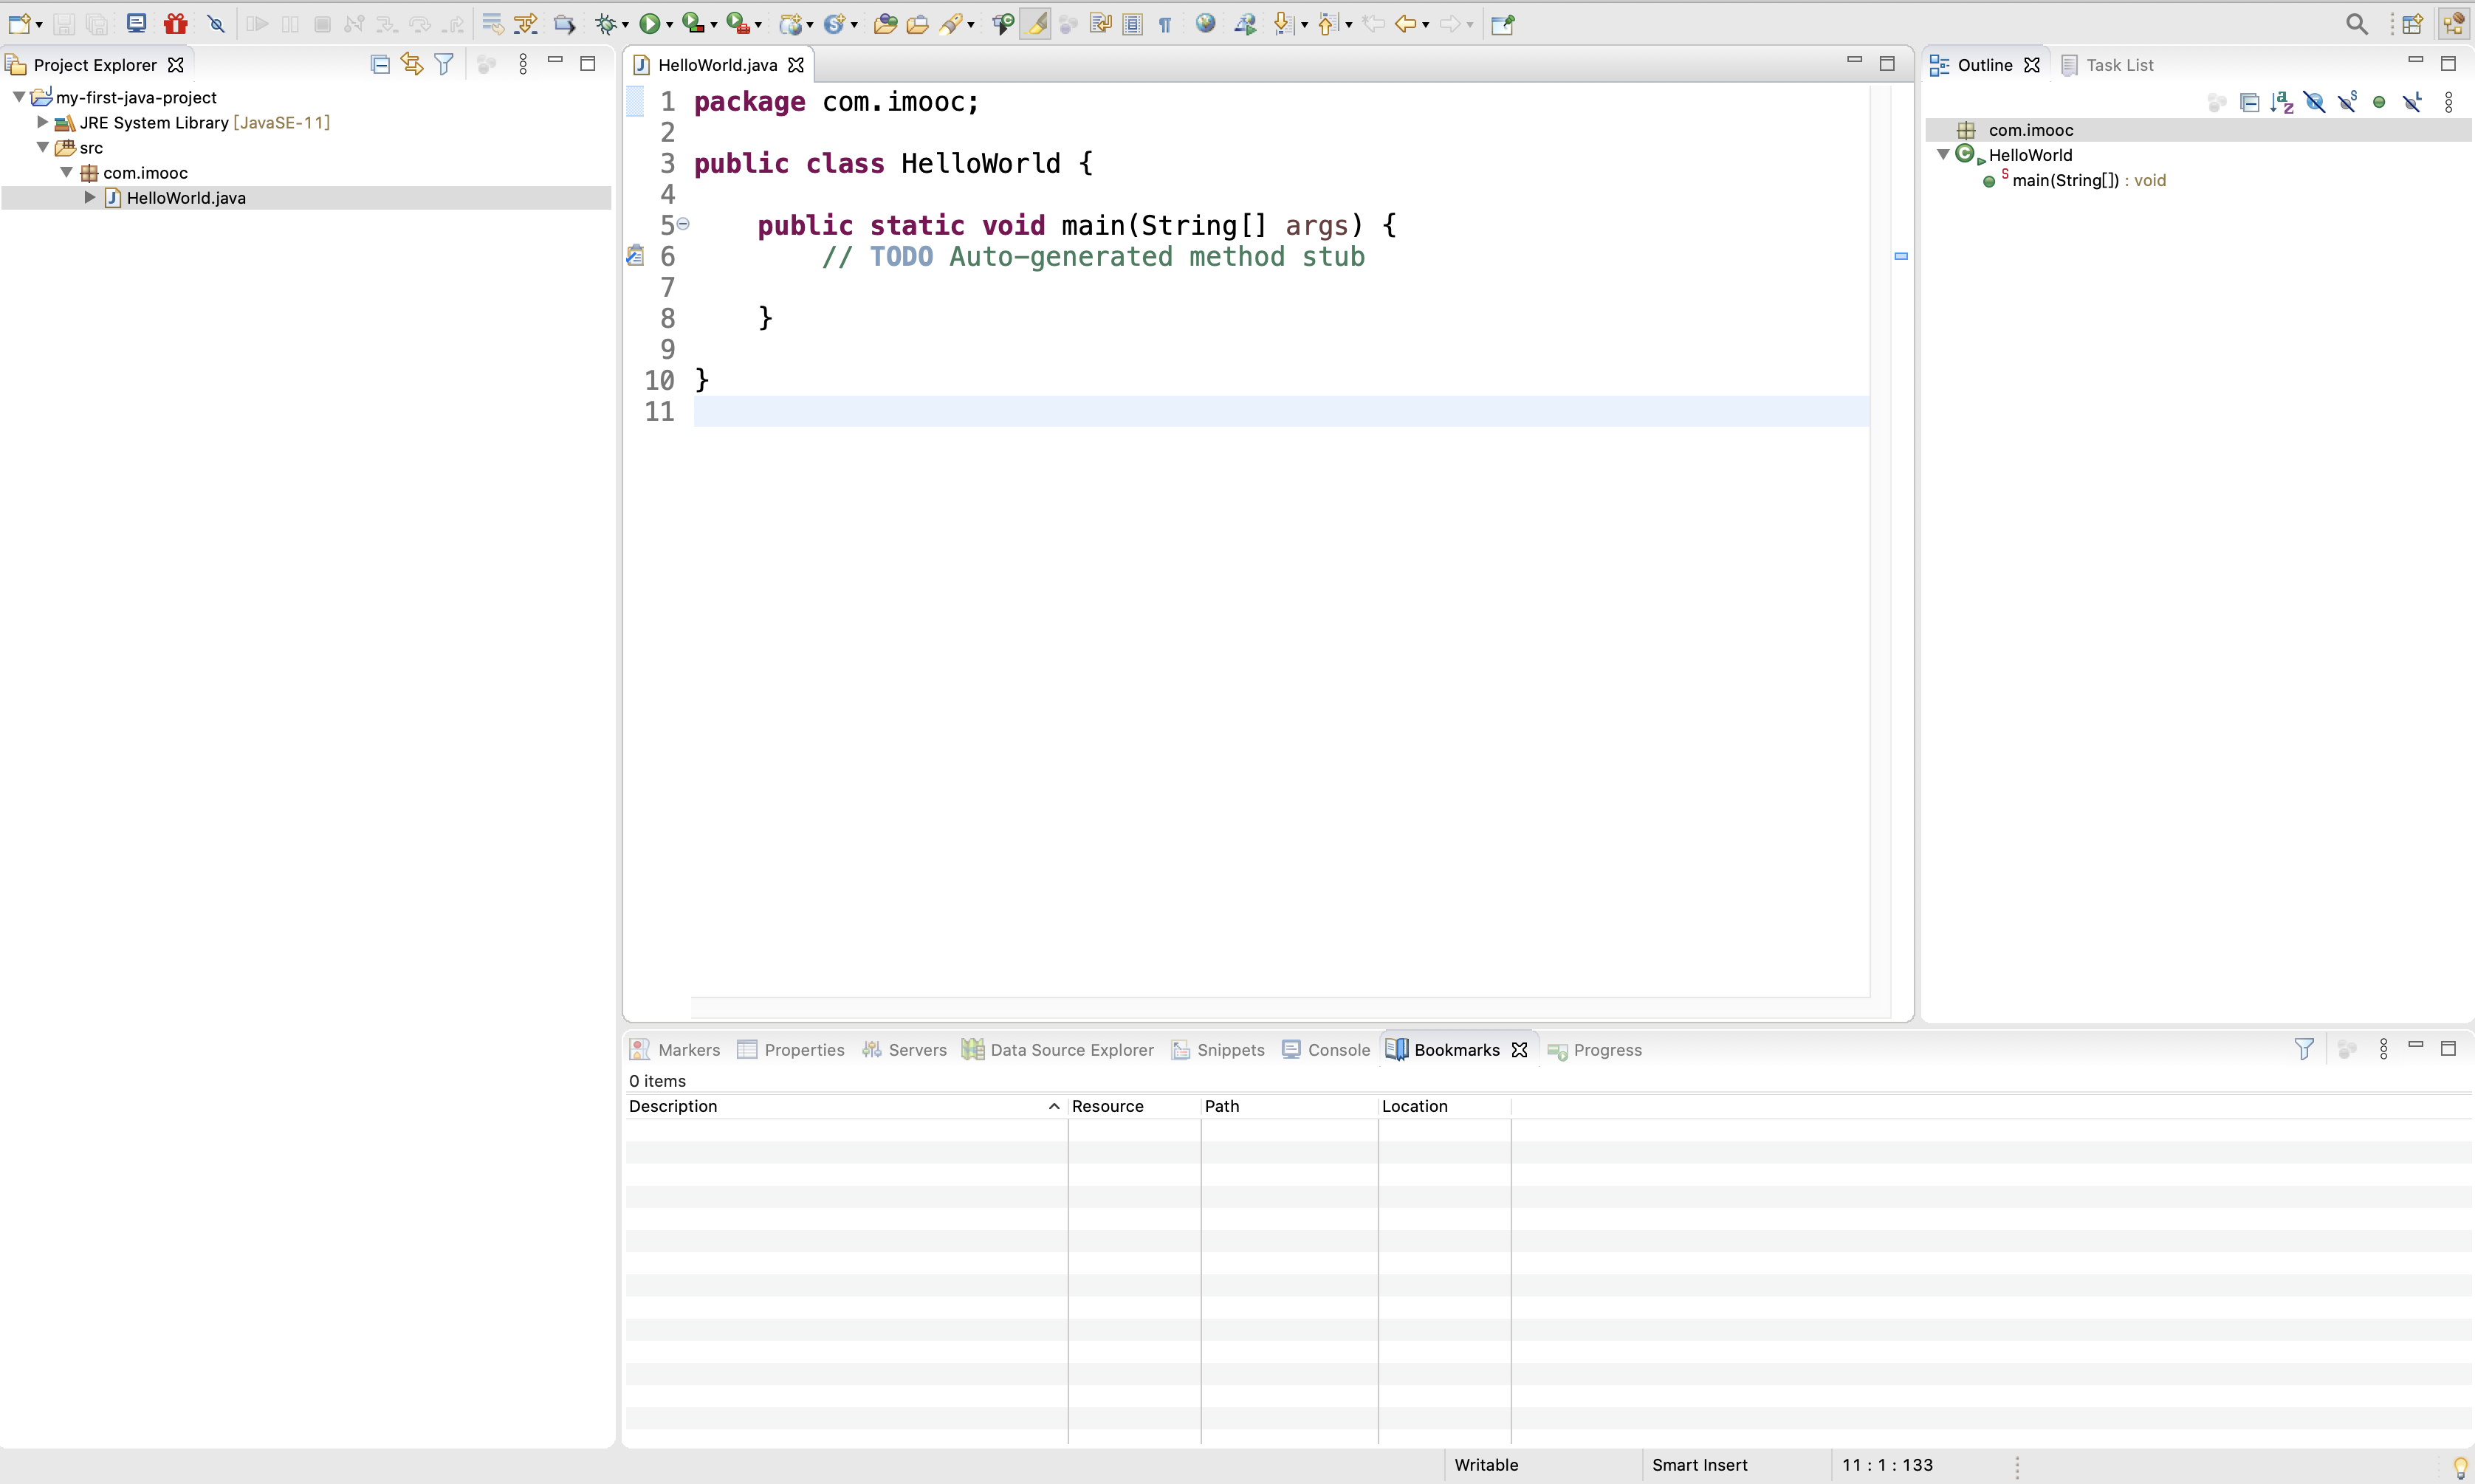
Task: Toggle Link with Editor in Project Explorer
Action: [x=411, y=65]
